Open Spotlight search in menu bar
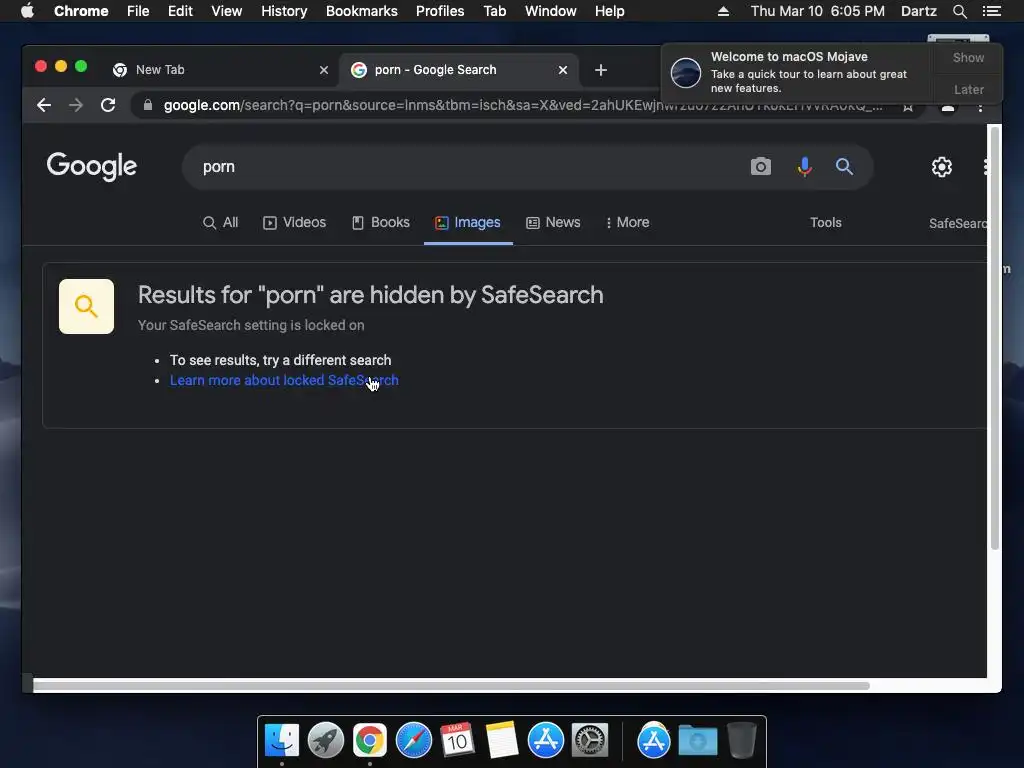This screenshot has width=1024, height=768. point(959,11)
